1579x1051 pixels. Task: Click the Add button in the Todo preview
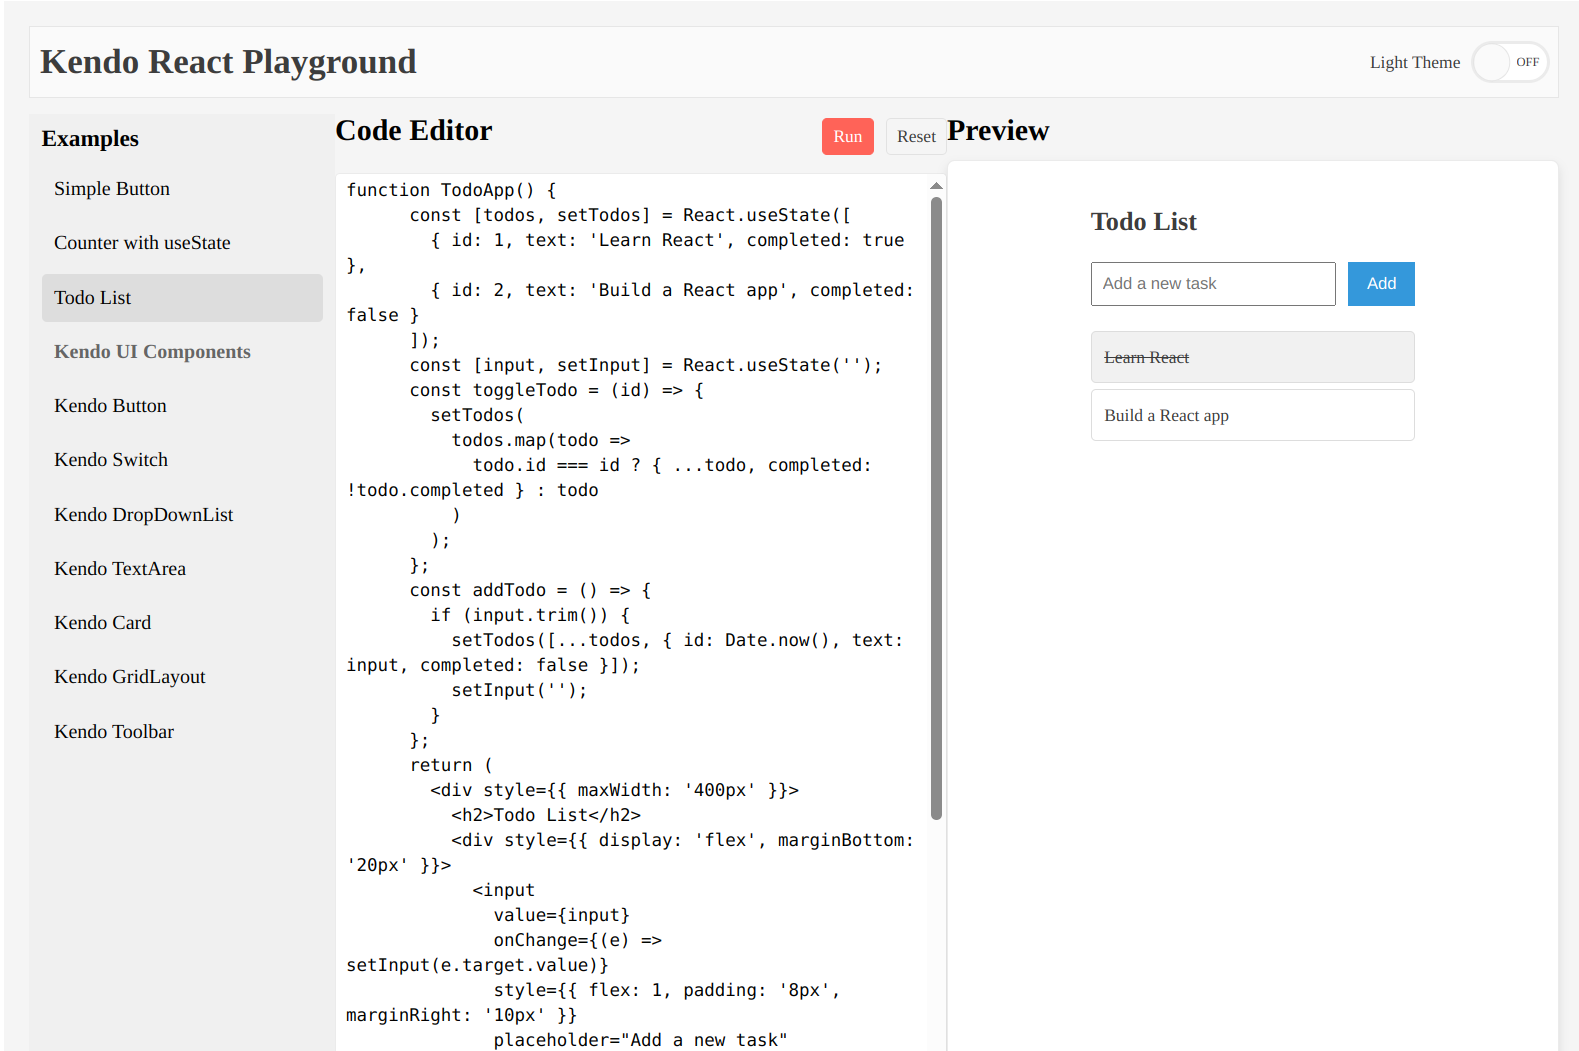1381,284
